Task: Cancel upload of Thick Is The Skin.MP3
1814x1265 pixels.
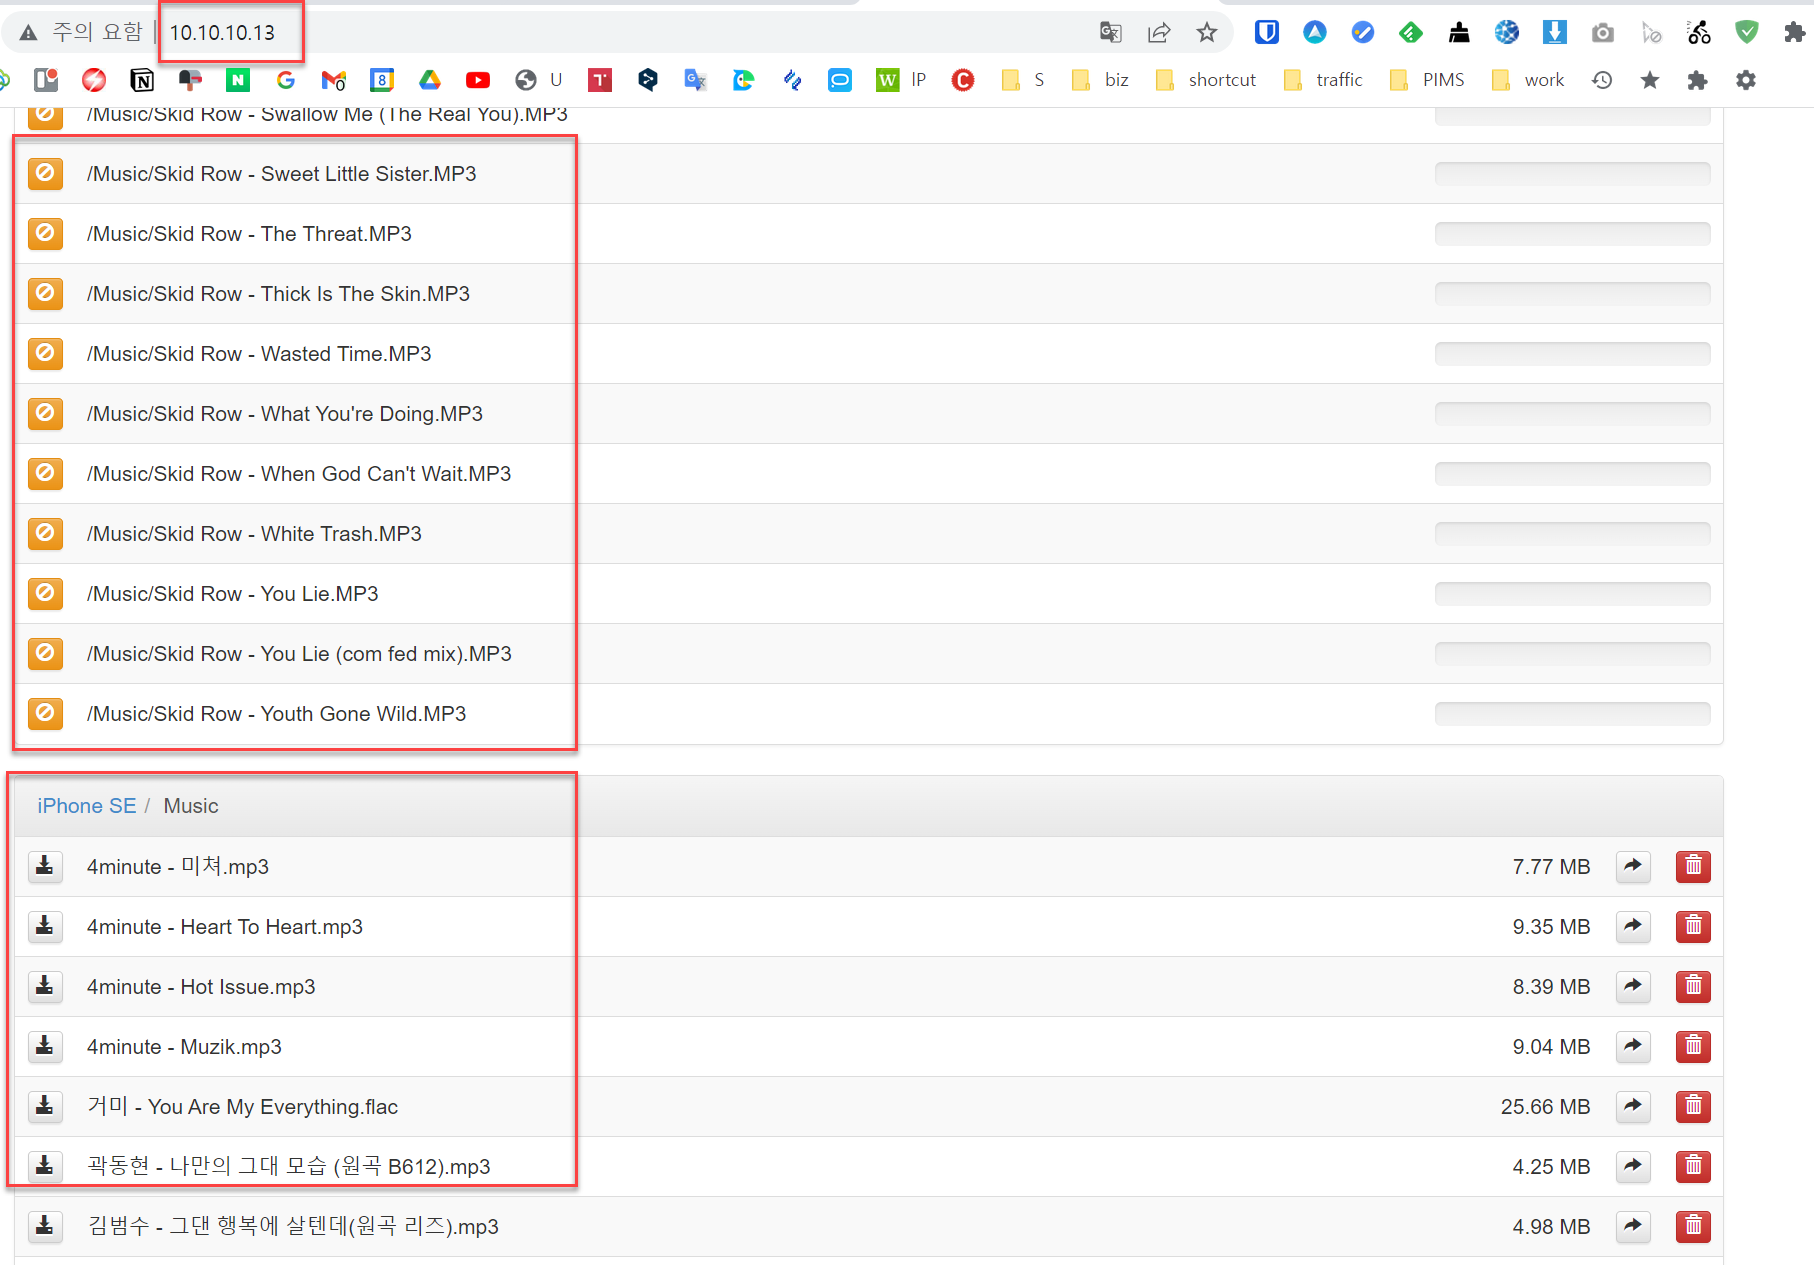Action: [x=45, y=293]
